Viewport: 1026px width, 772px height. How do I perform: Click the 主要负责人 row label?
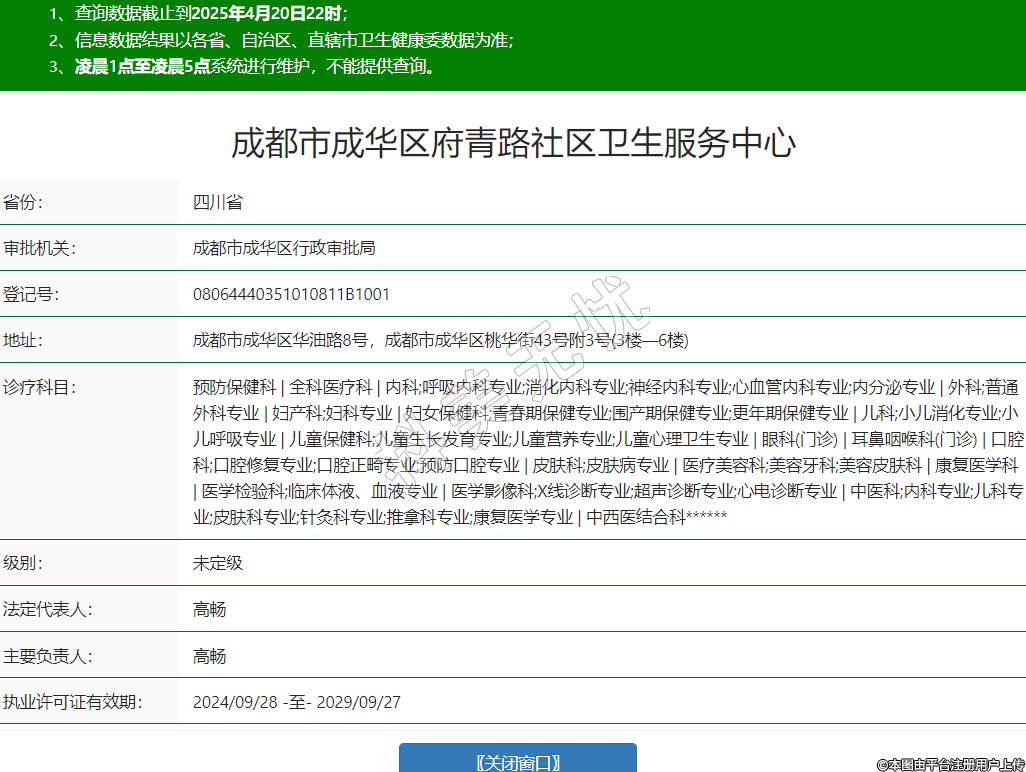pyautogui.click(x=48, y=656)
